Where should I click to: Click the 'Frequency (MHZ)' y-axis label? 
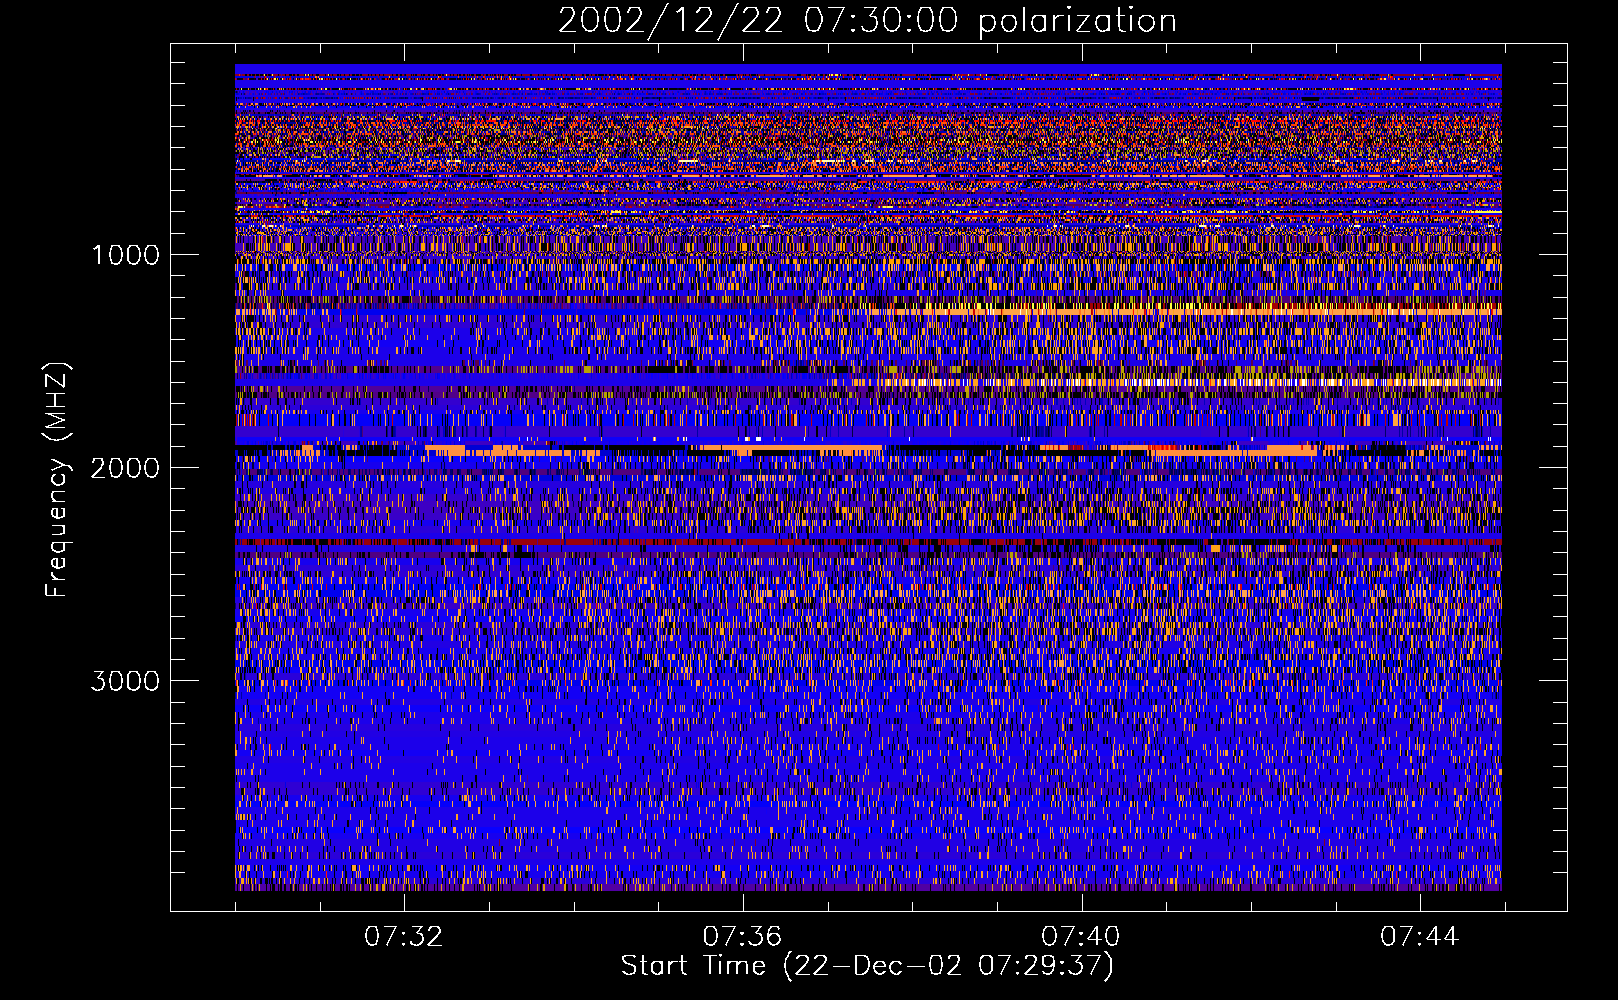click(58, 480)
